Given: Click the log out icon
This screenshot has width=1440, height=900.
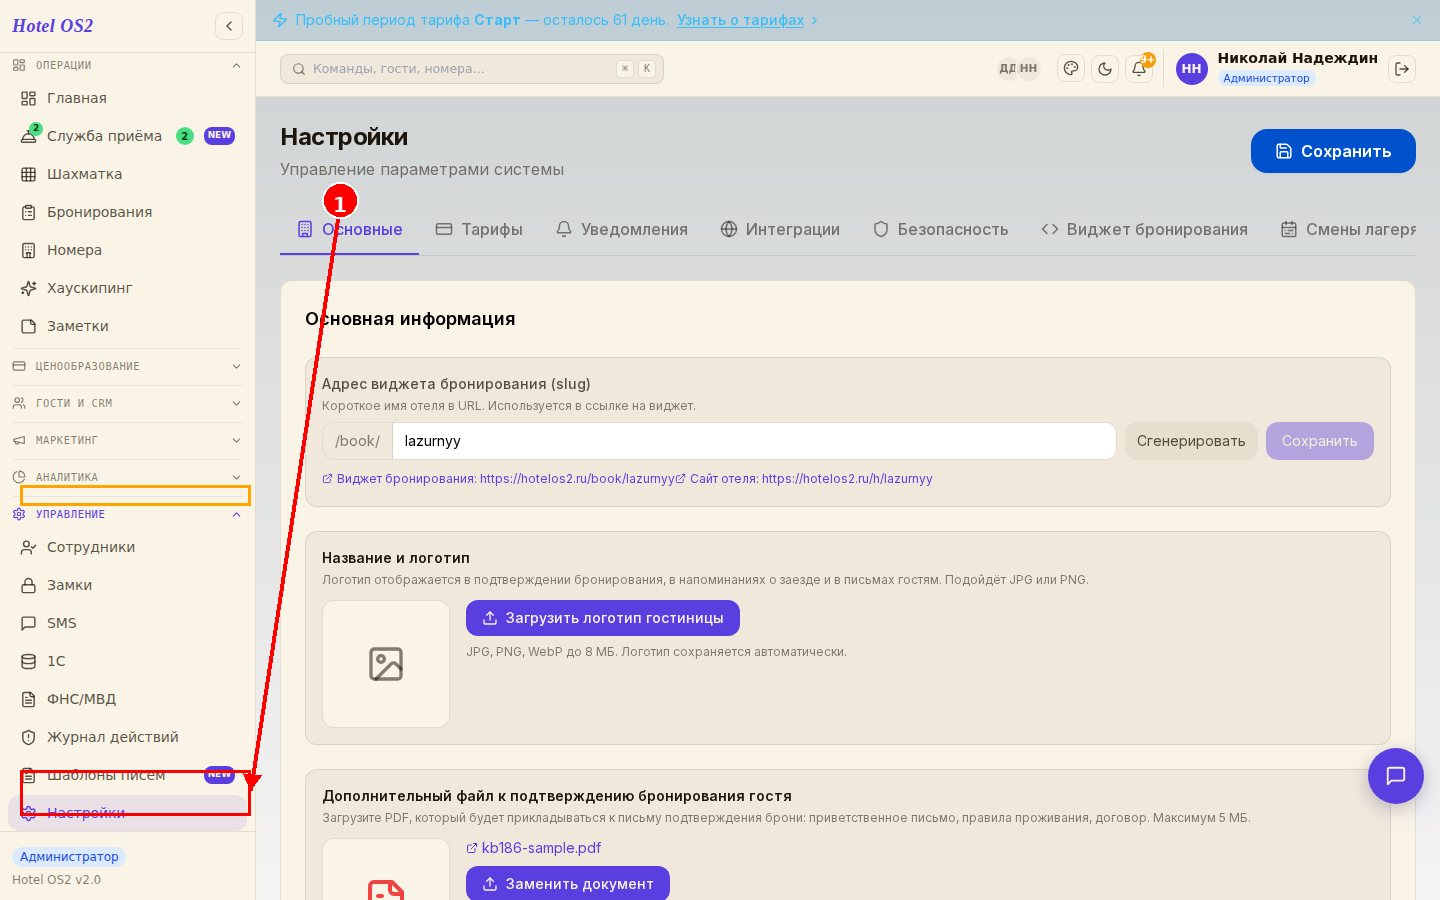Looking at the screenshot, I should (x=1402, y=69).
